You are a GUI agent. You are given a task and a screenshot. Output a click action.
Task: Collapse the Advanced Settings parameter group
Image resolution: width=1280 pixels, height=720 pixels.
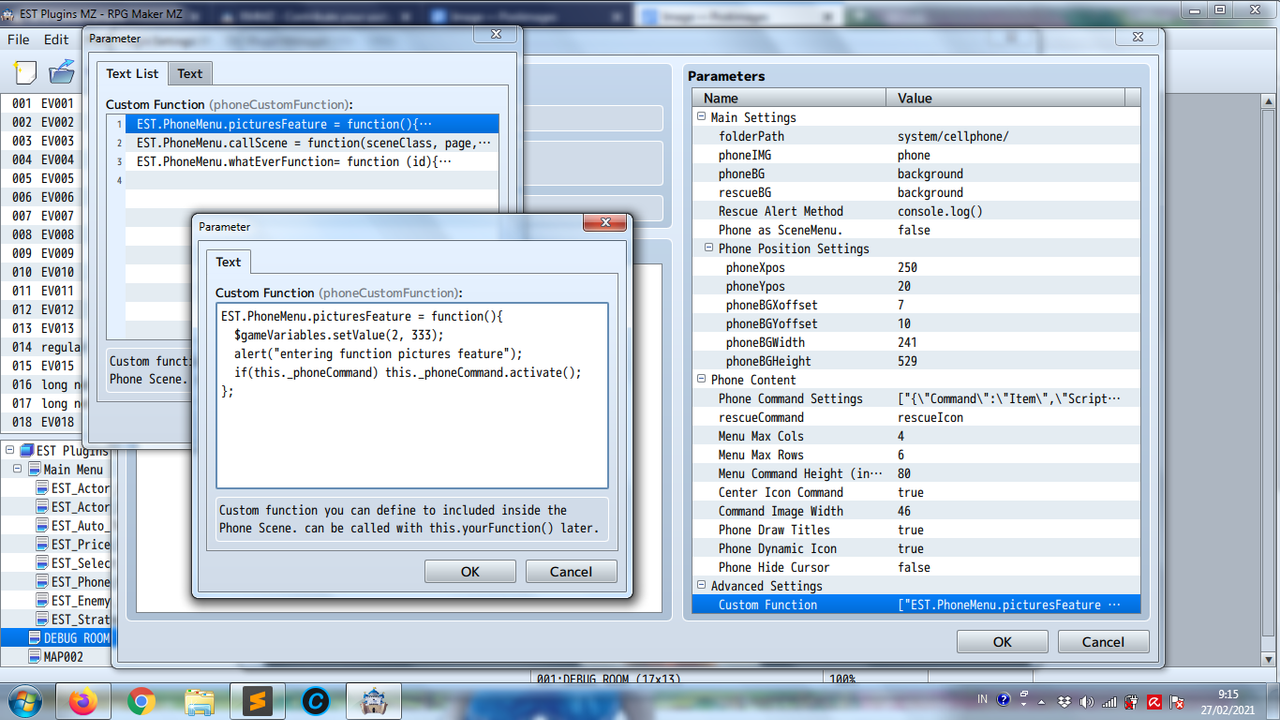(x=701, y=586)
